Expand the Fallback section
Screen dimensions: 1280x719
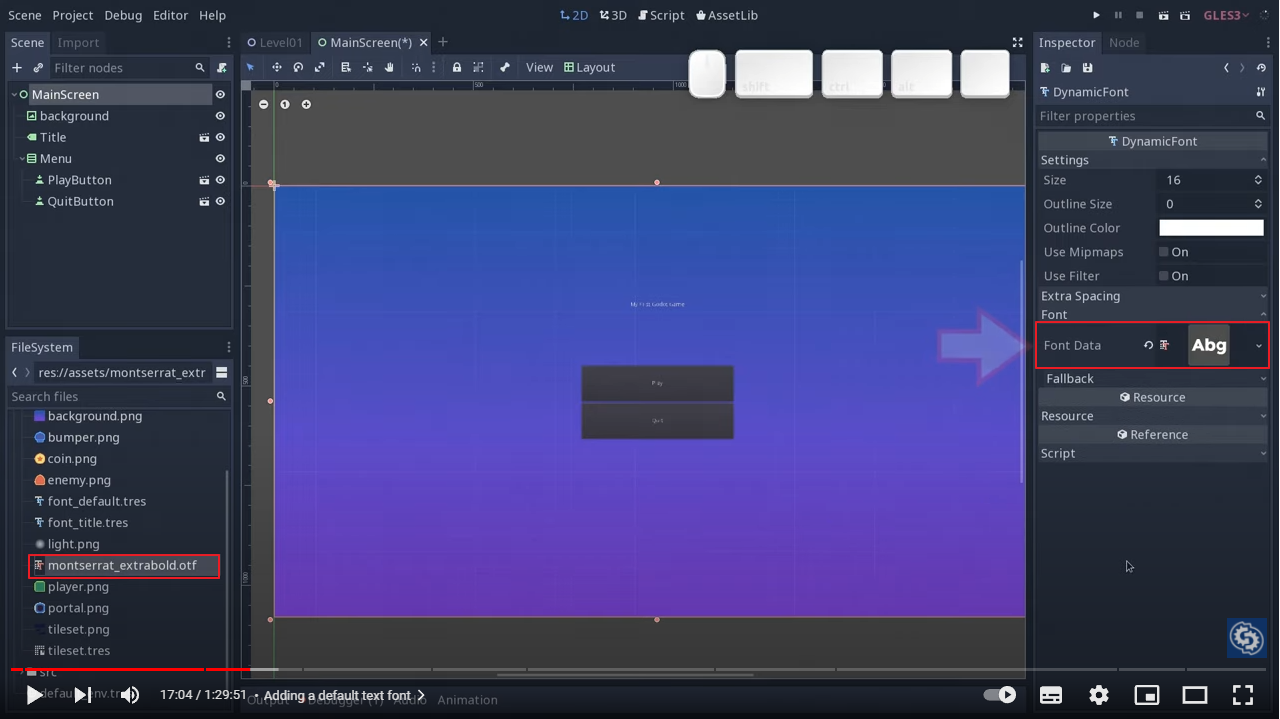tap(1153, 378)
